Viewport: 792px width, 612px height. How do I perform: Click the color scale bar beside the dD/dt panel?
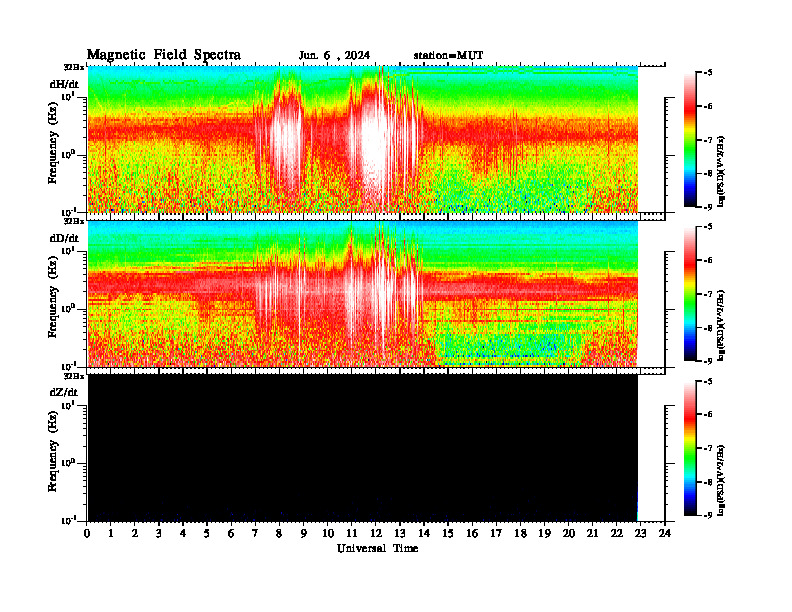coord(690,294)
